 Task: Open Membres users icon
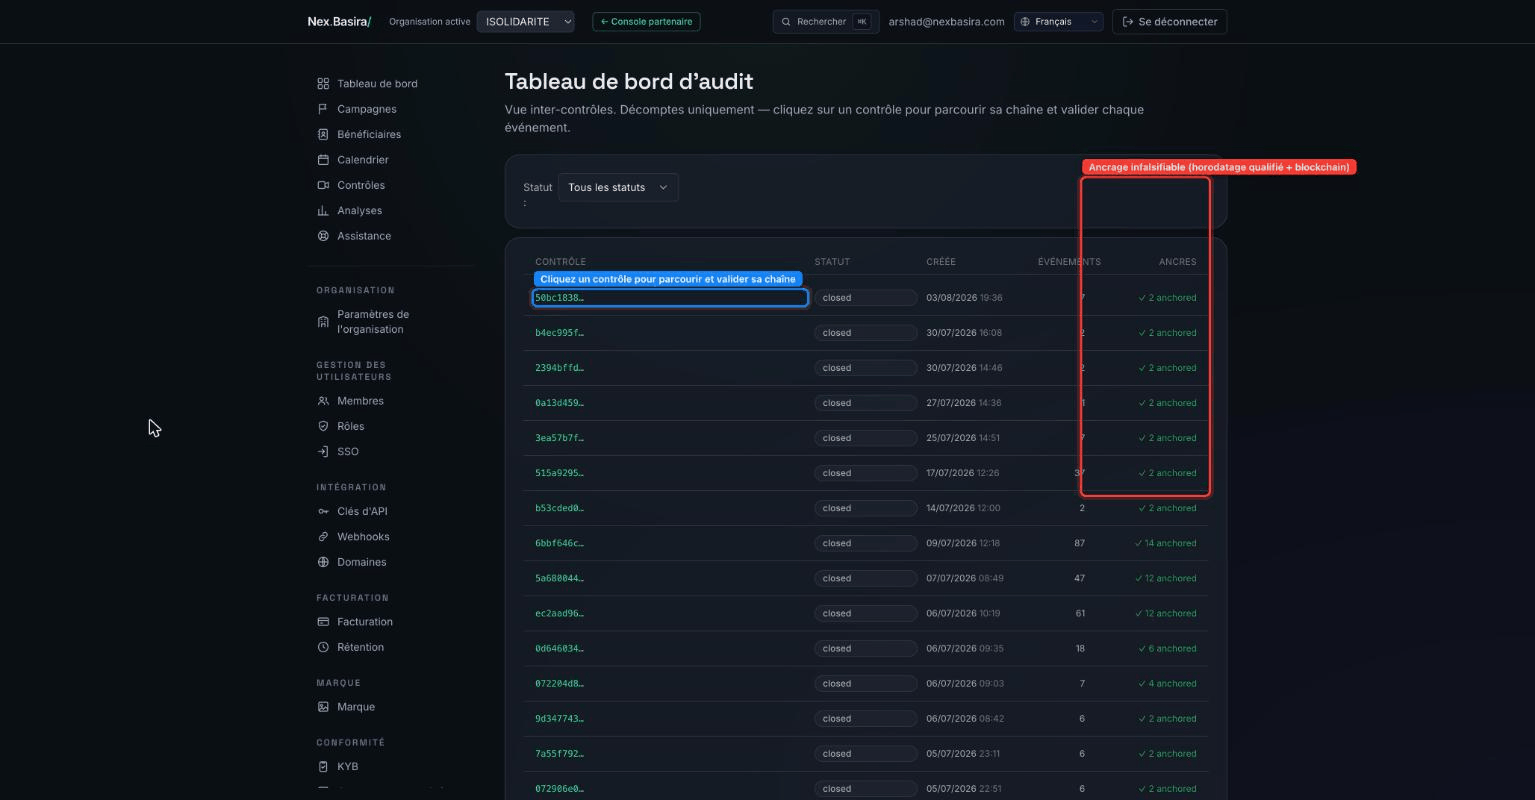click(x=323, y=401)
